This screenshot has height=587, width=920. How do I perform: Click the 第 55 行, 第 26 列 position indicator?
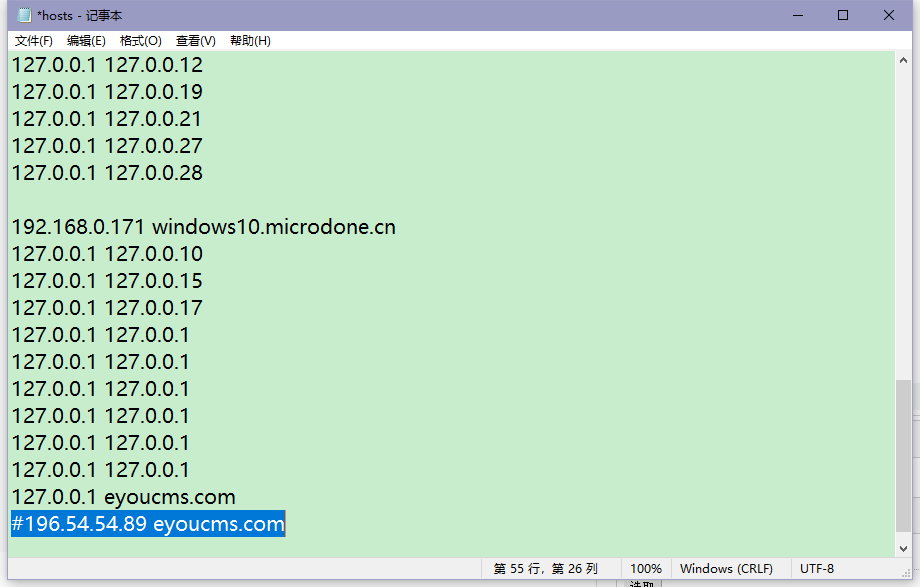pyautogui.click(x=545, y=569)
